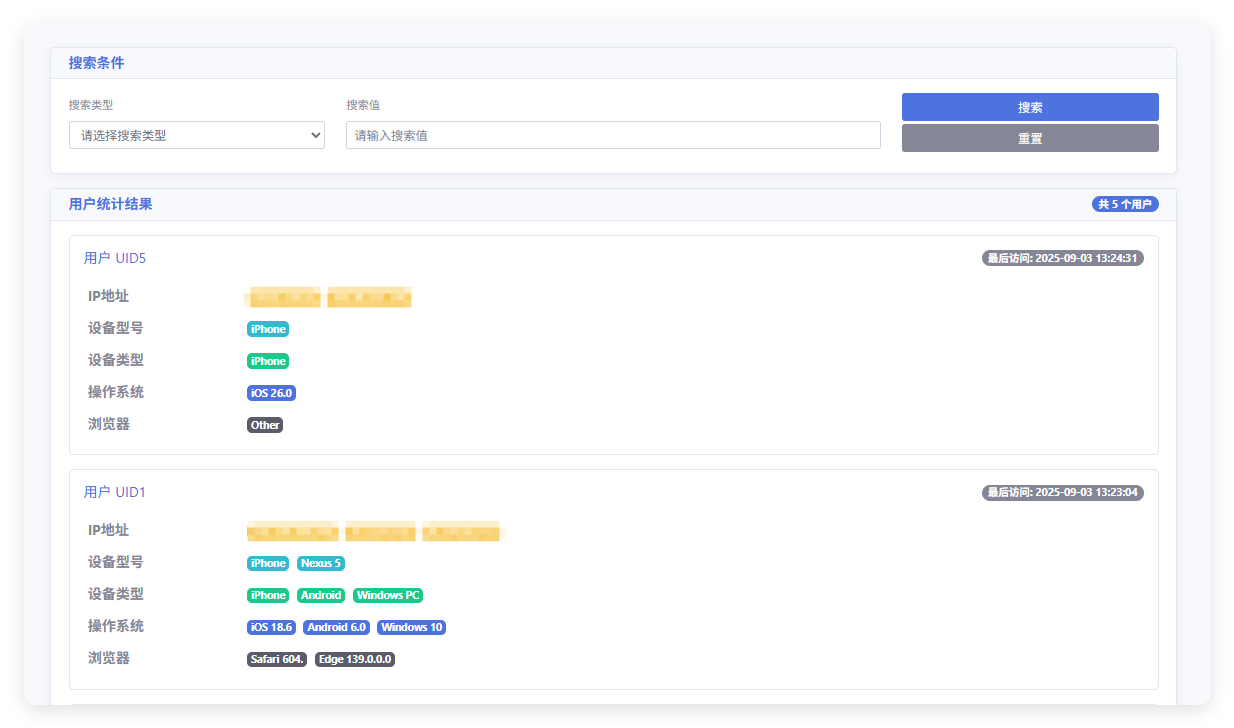
Task: Click the Edge 139.0.0.0 tag
Action: pyautogui.click(x=355, y=659)
